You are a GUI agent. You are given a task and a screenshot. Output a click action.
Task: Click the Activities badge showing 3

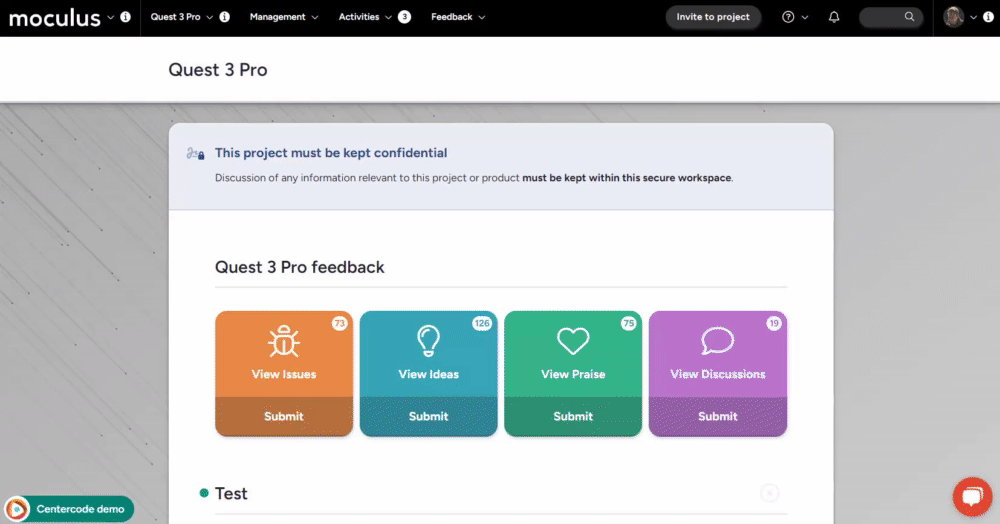click(404, 17)
